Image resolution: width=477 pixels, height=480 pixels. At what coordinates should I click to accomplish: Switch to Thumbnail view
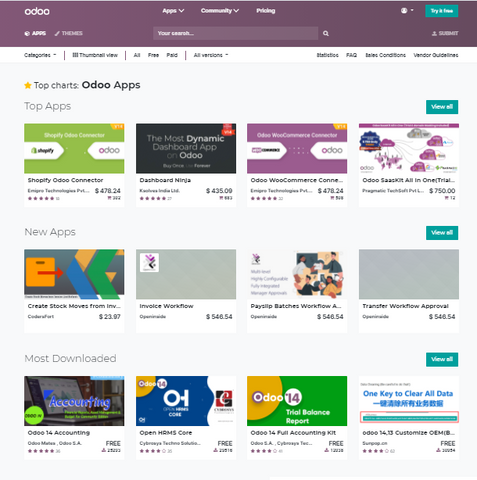(x=95, y=55)
